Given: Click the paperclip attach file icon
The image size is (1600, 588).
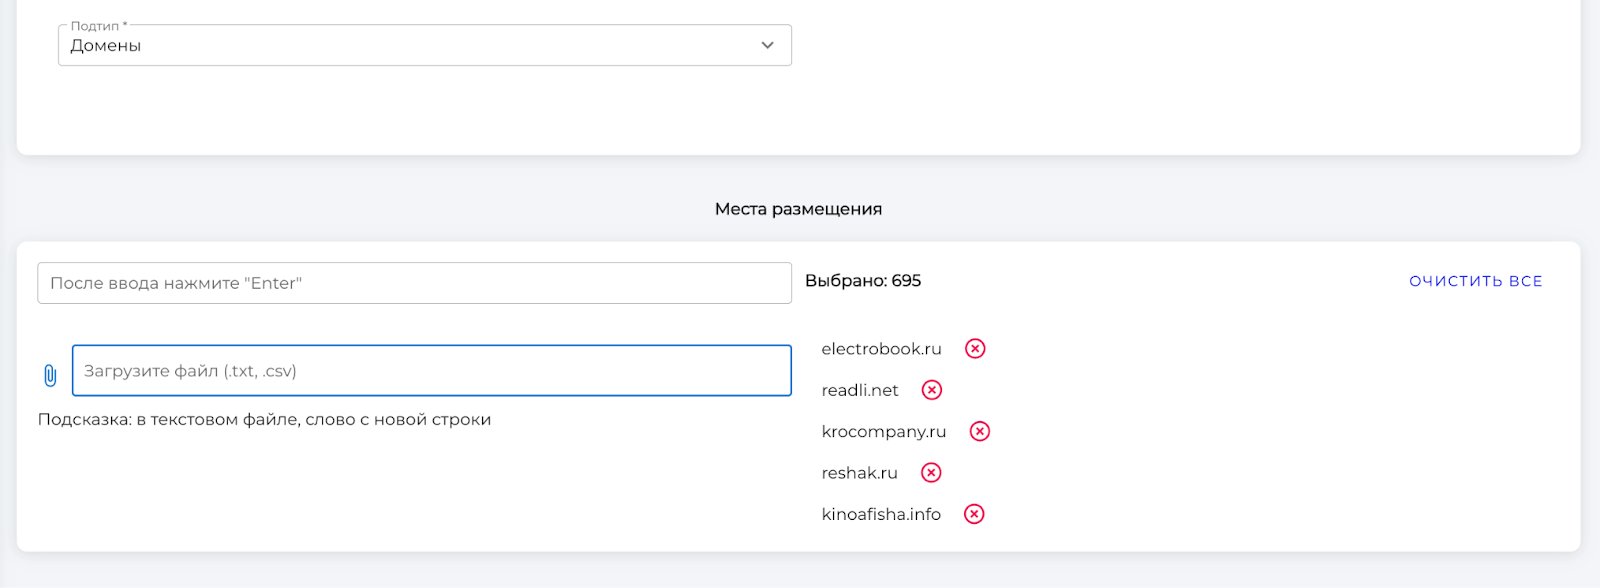Looking at the screenshot, I should click(x=50, y=375).
